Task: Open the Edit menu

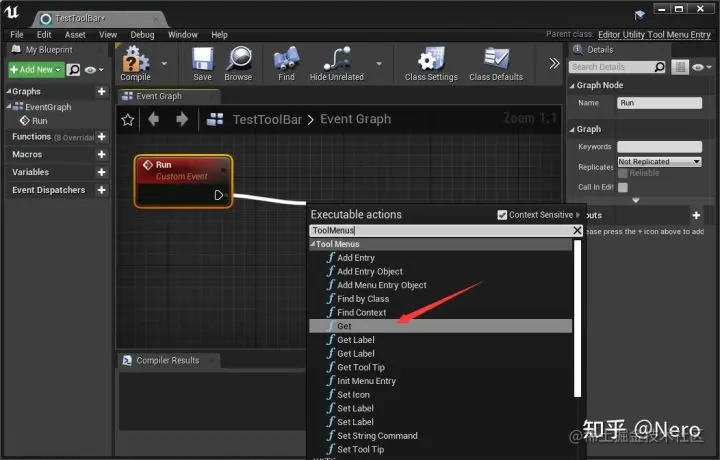Action: (44, 34)
